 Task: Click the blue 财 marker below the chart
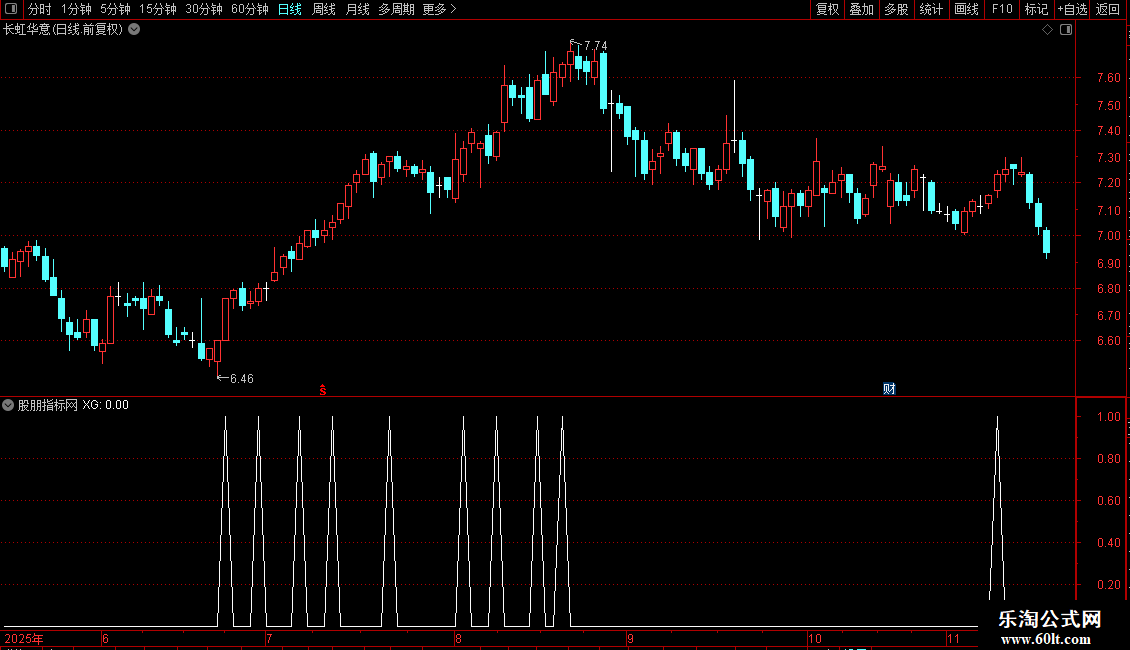pyautogui.click(x=889, y=389)
